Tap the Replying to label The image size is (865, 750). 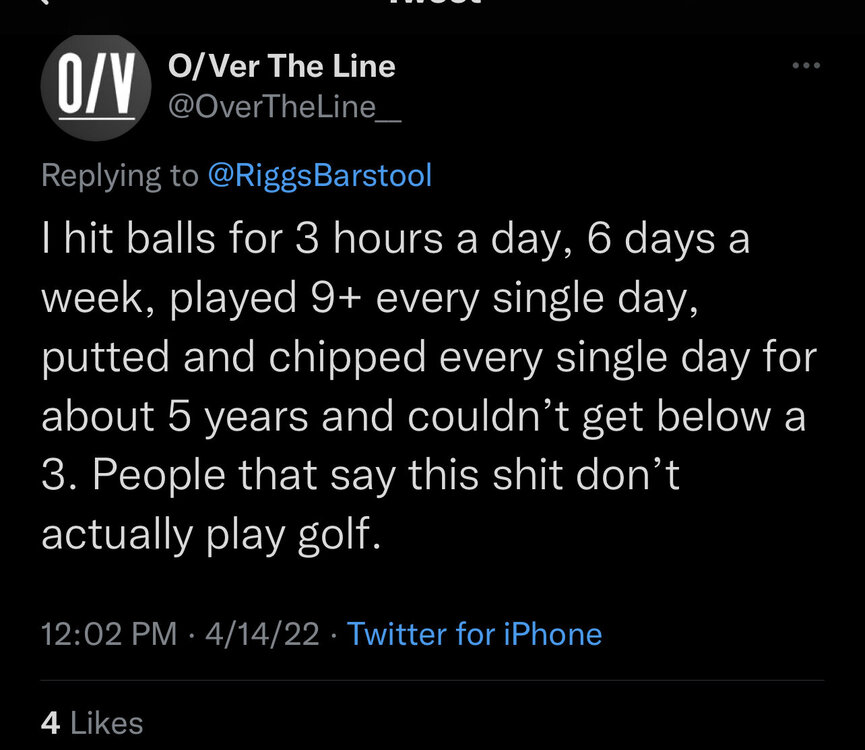point(120,176)
